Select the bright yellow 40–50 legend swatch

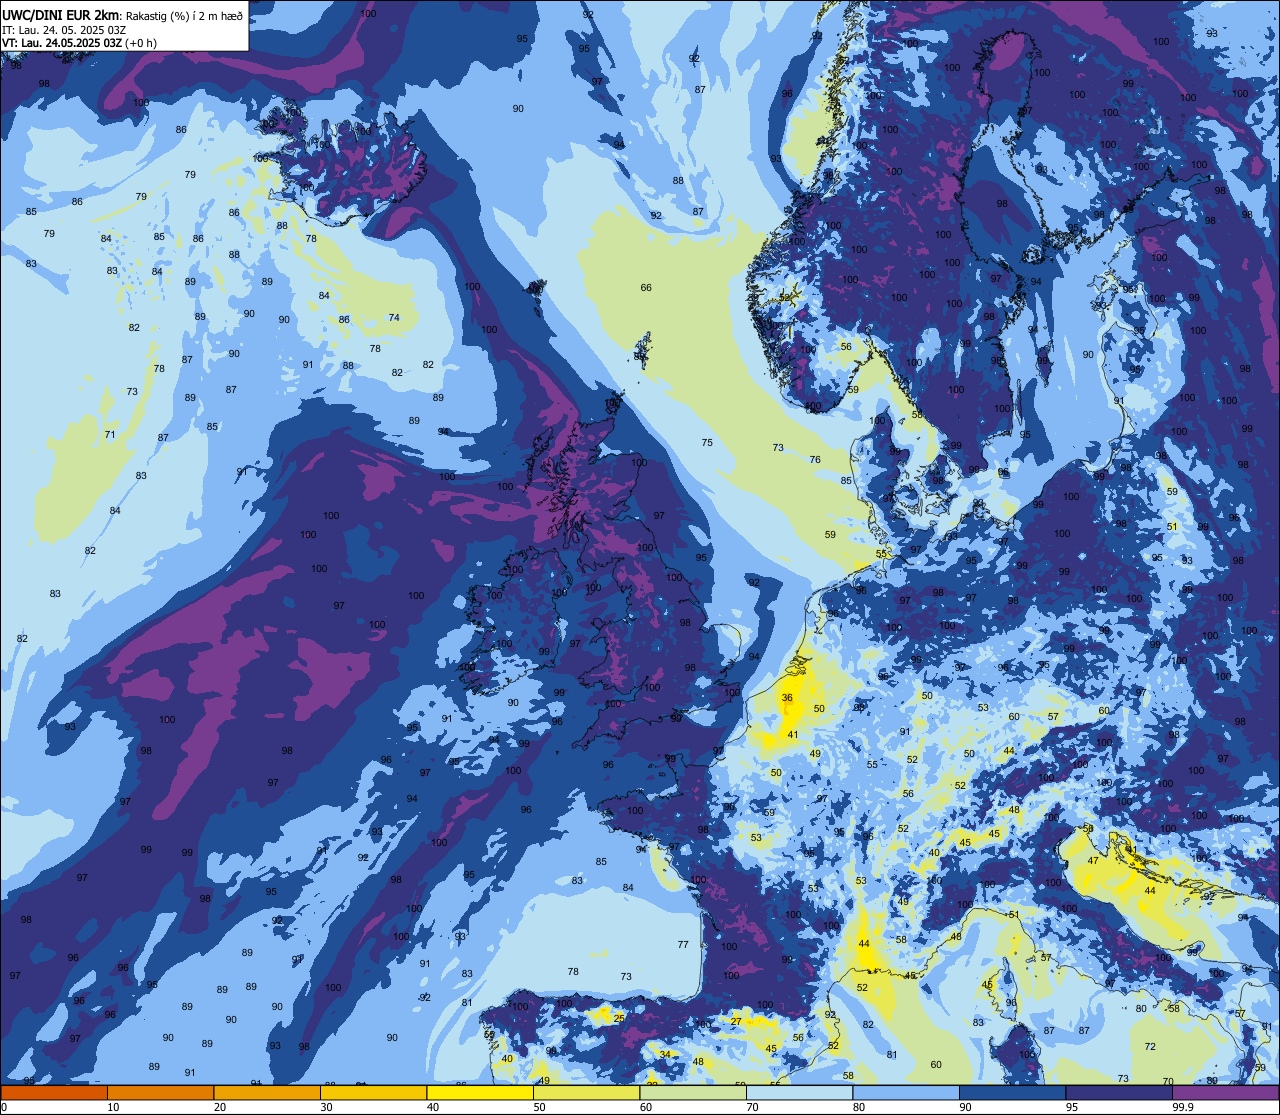click(x=479, y=1092)
